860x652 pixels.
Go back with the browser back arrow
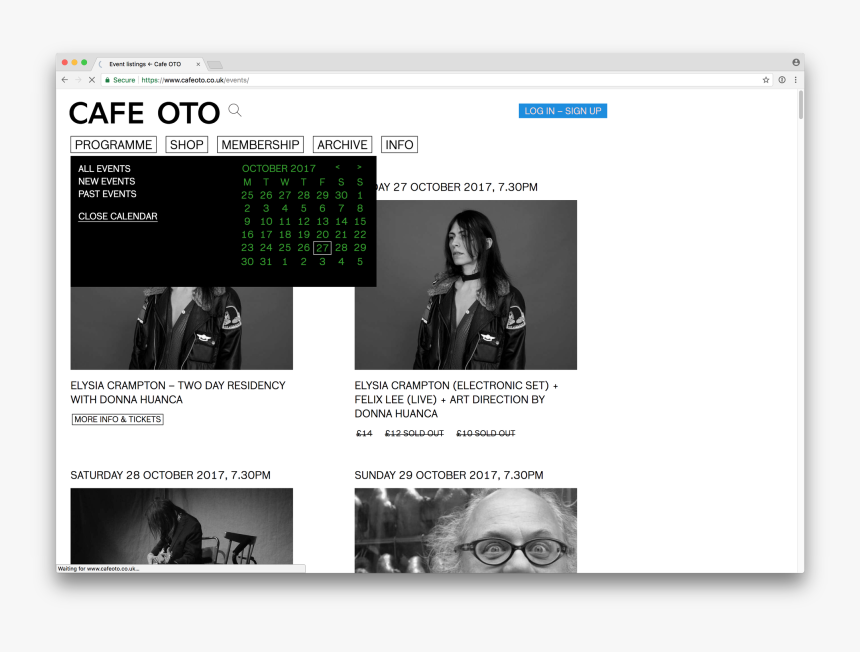click(65, 80)
